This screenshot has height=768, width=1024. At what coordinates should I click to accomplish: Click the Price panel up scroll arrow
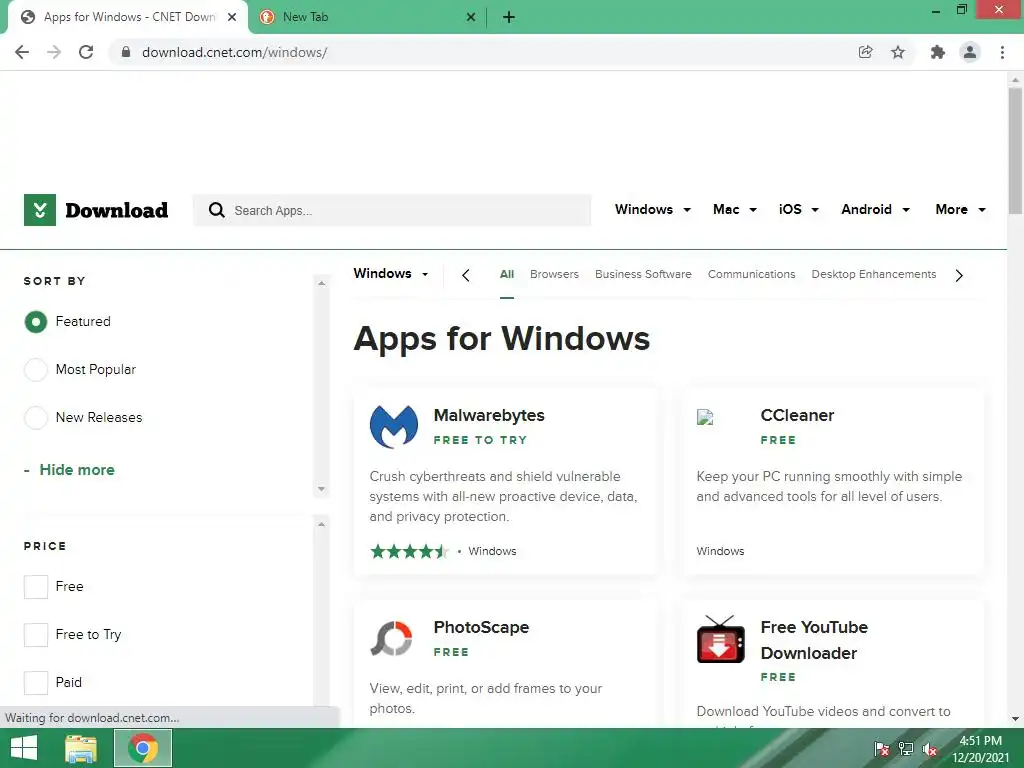[x=321, y=524]
